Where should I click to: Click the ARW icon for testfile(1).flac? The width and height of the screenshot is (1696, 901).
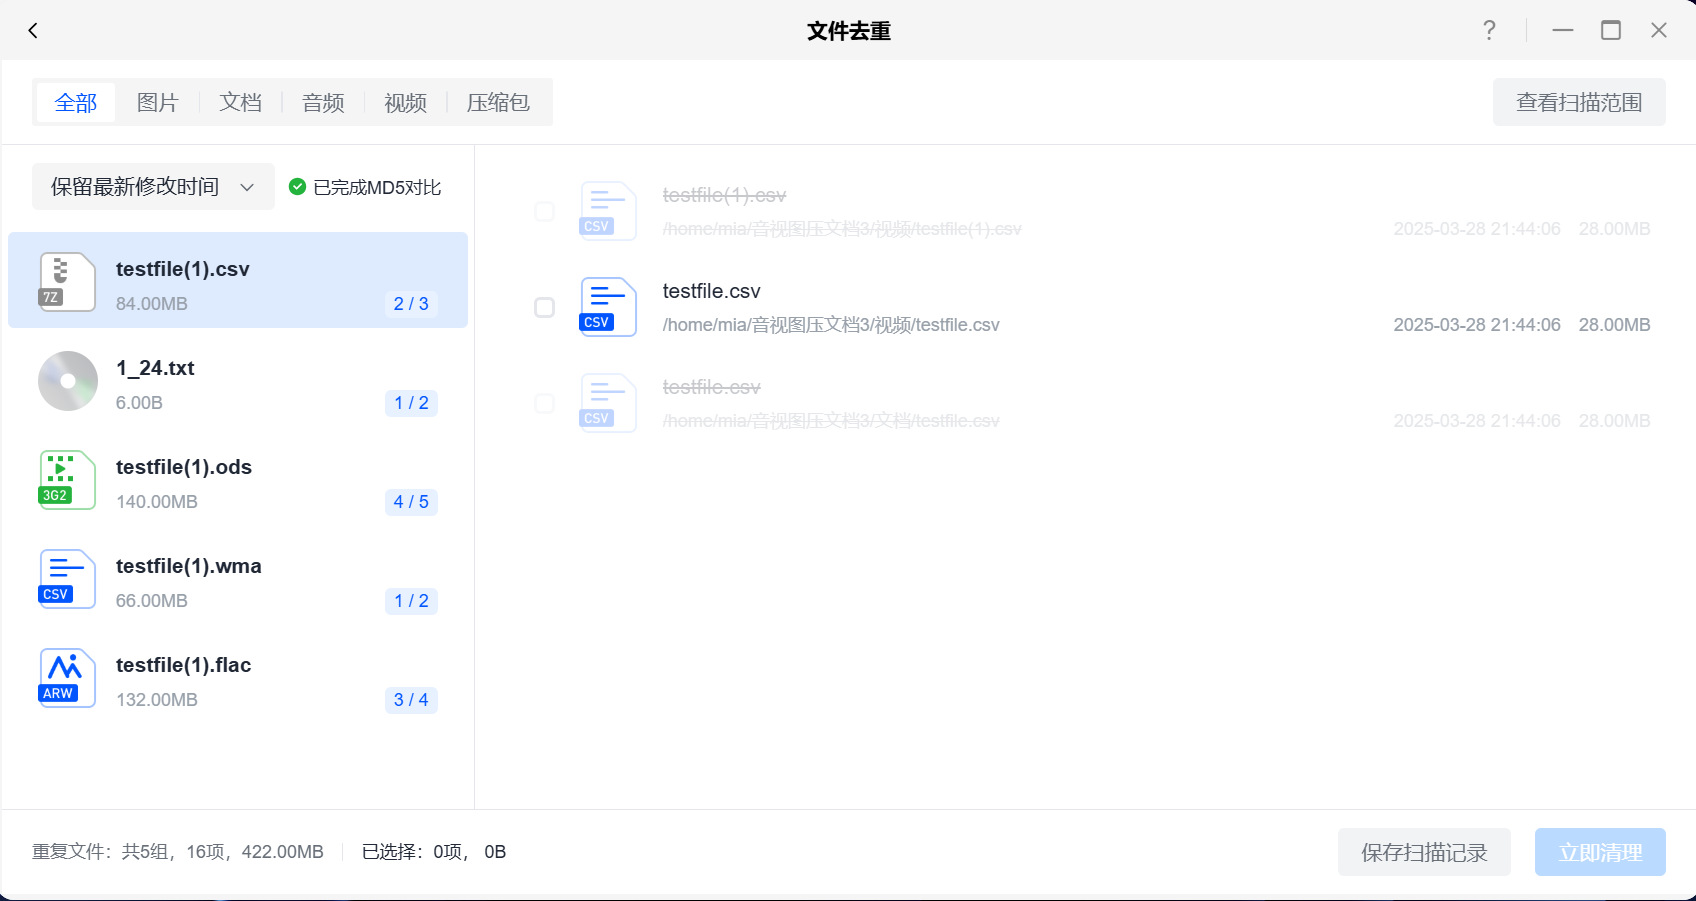[67, 678]
